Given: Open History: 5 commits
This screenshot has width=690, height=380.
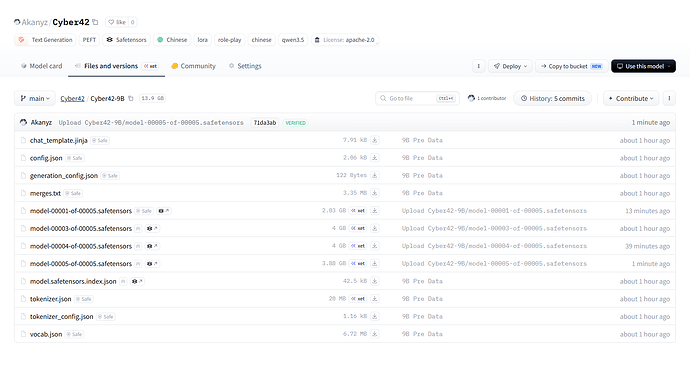Looking at the screenshot, I should (552, 99).
